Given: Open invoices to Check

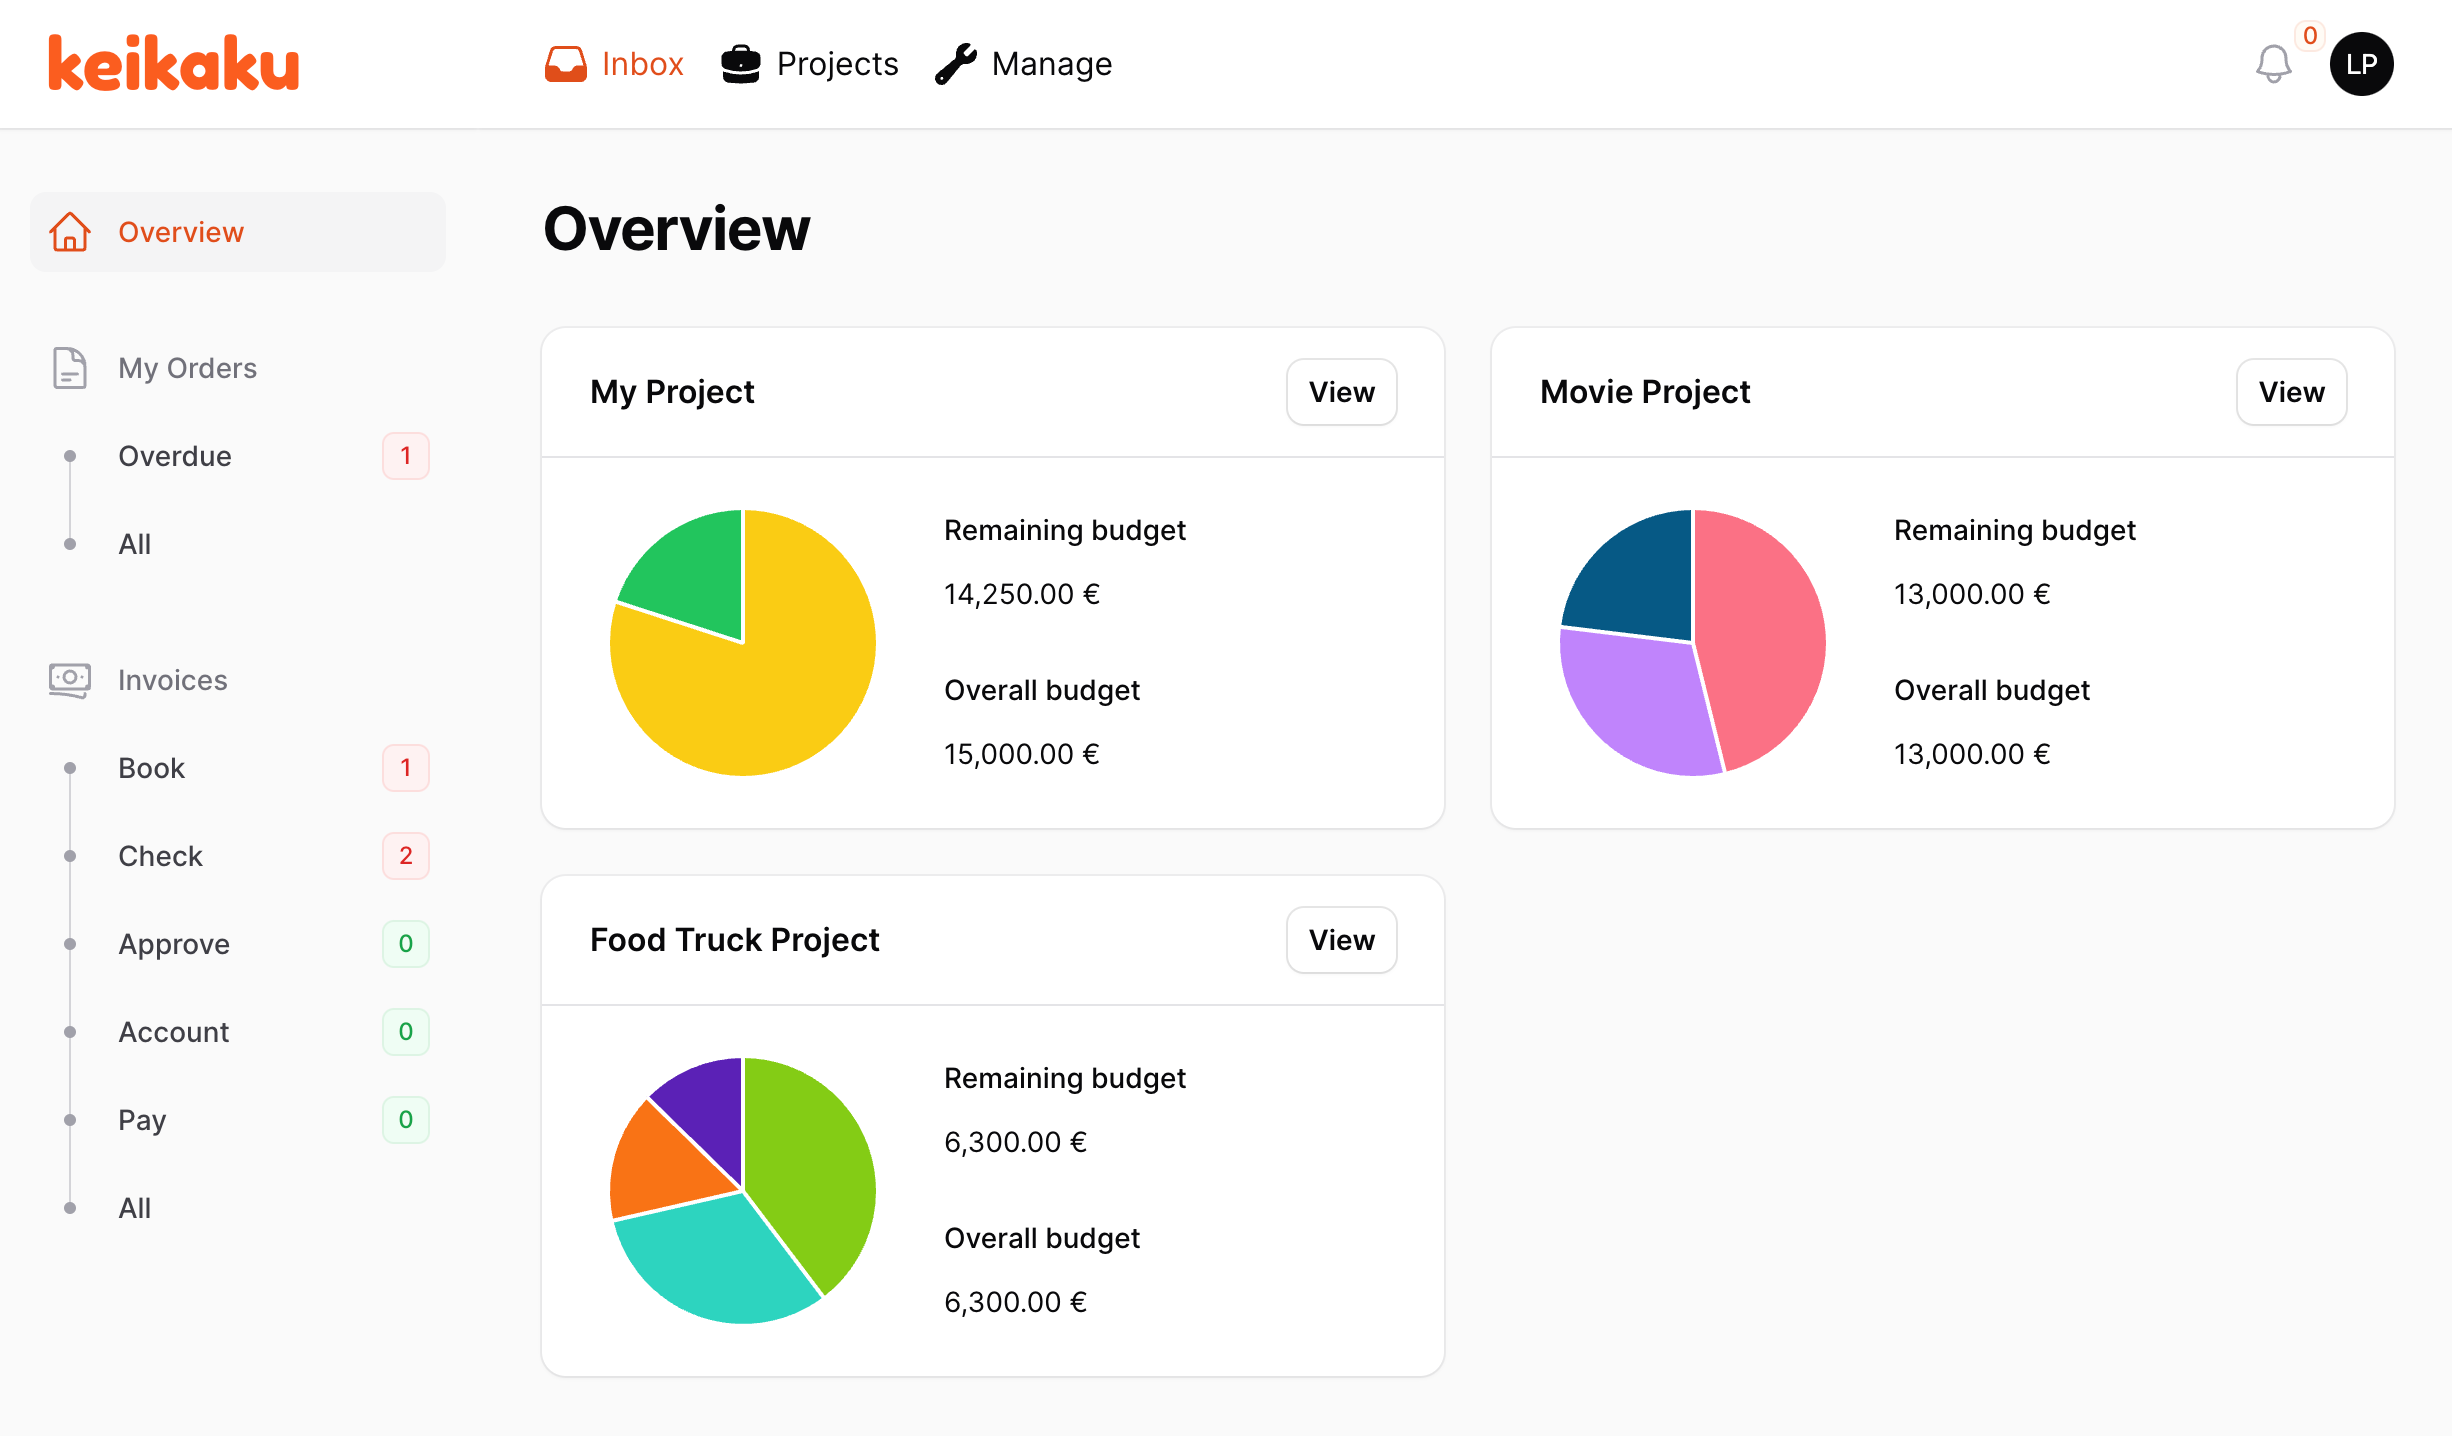Looking at the screenshot, I should pos(160,856).
